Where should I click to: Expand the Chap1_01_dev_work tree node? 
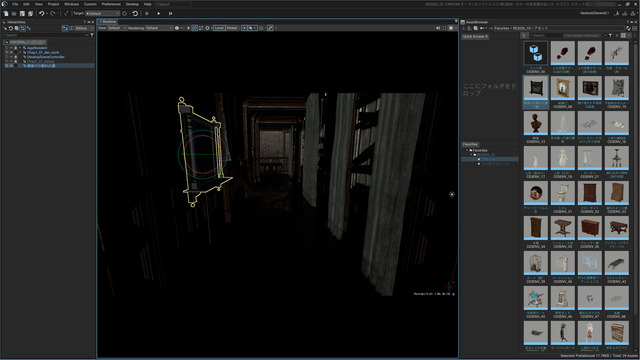click(20, 53)
